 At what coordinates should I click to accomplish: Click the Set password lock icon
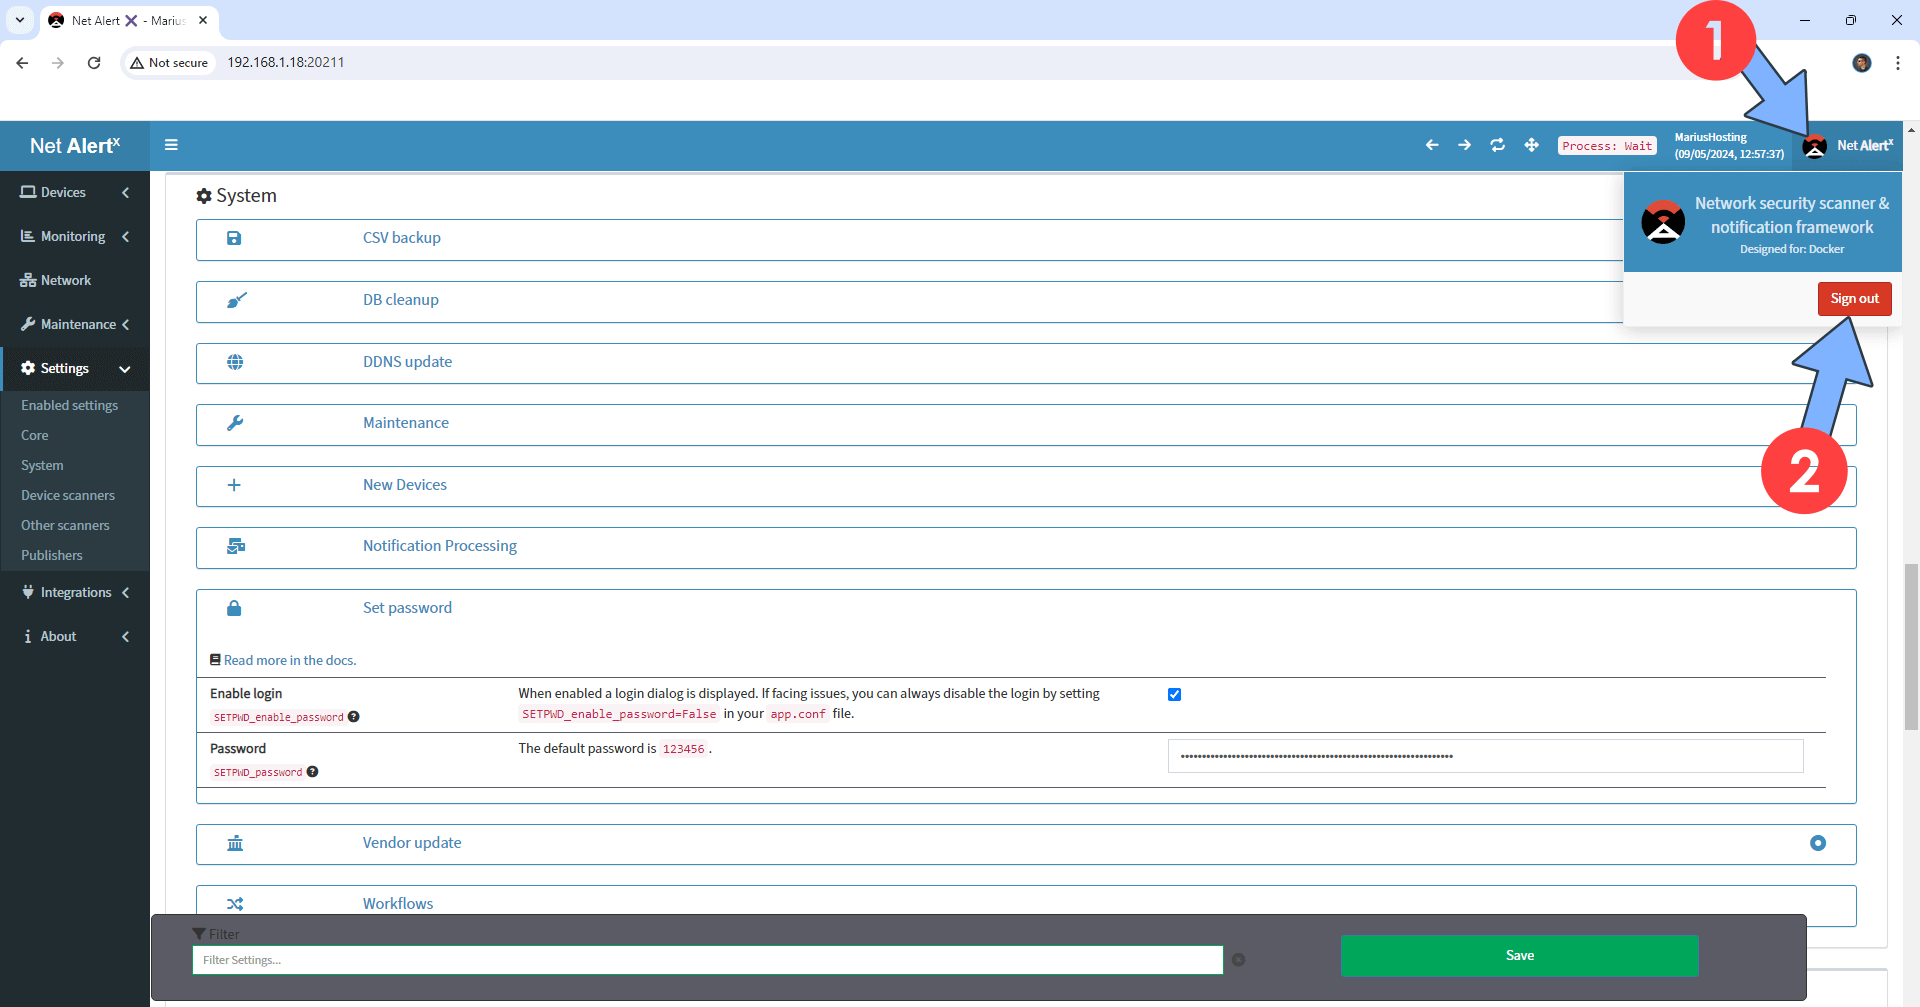[x=234, y=608]
